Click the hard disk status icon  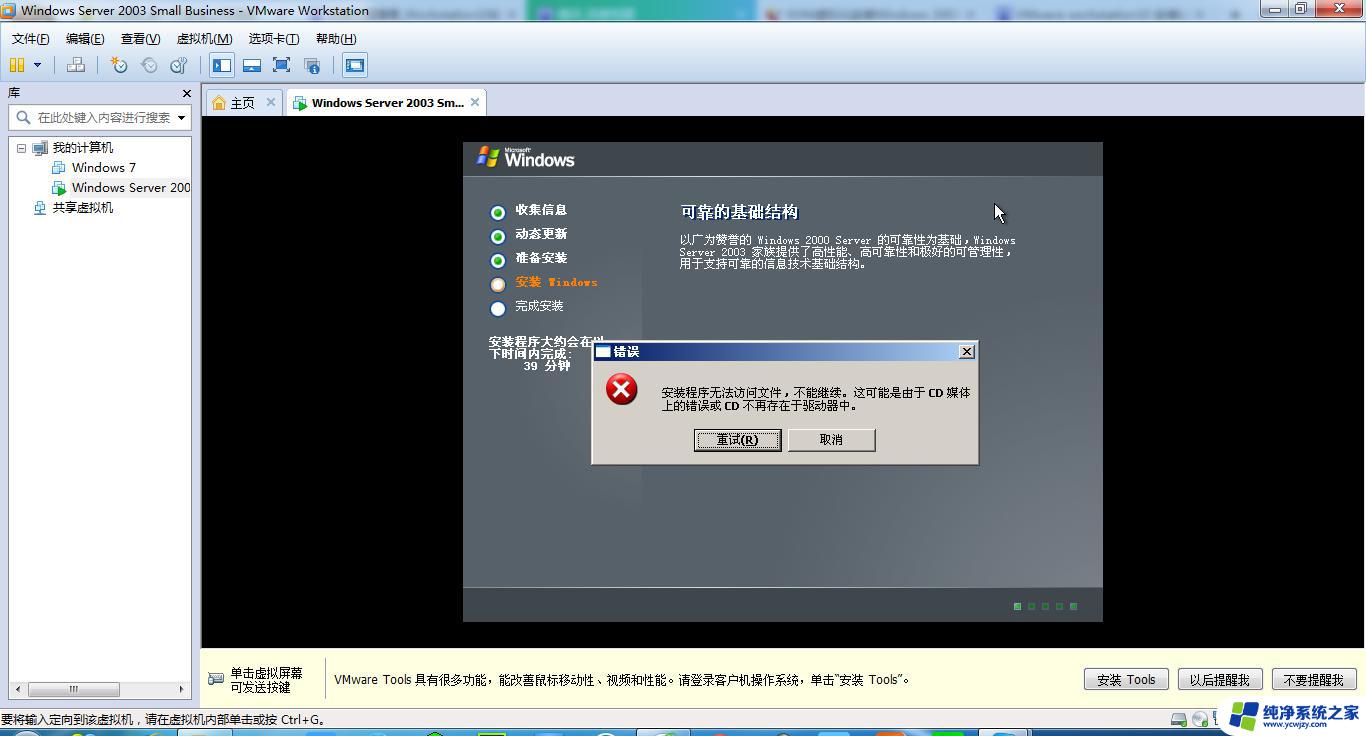[x=1179, y=719]
